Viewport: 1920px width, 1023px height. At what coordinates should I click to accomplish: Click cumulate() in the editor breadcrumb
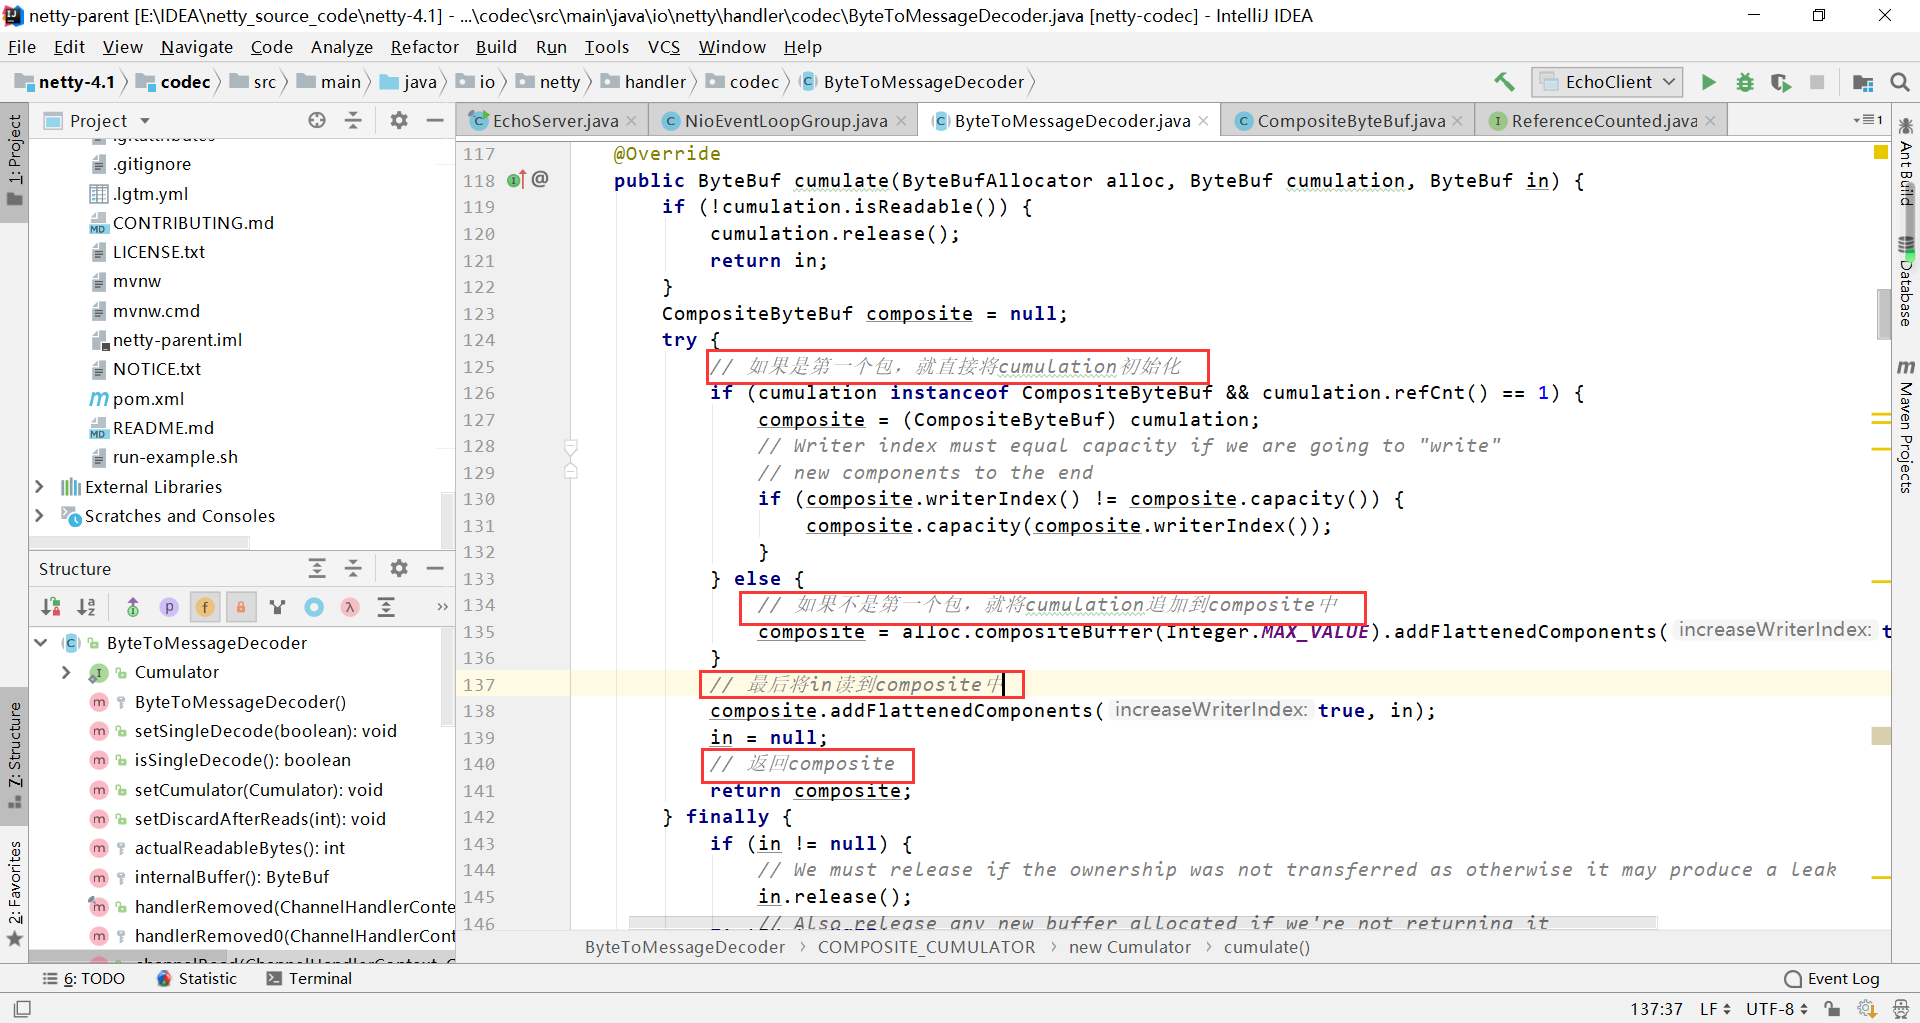pos(1266,947)
